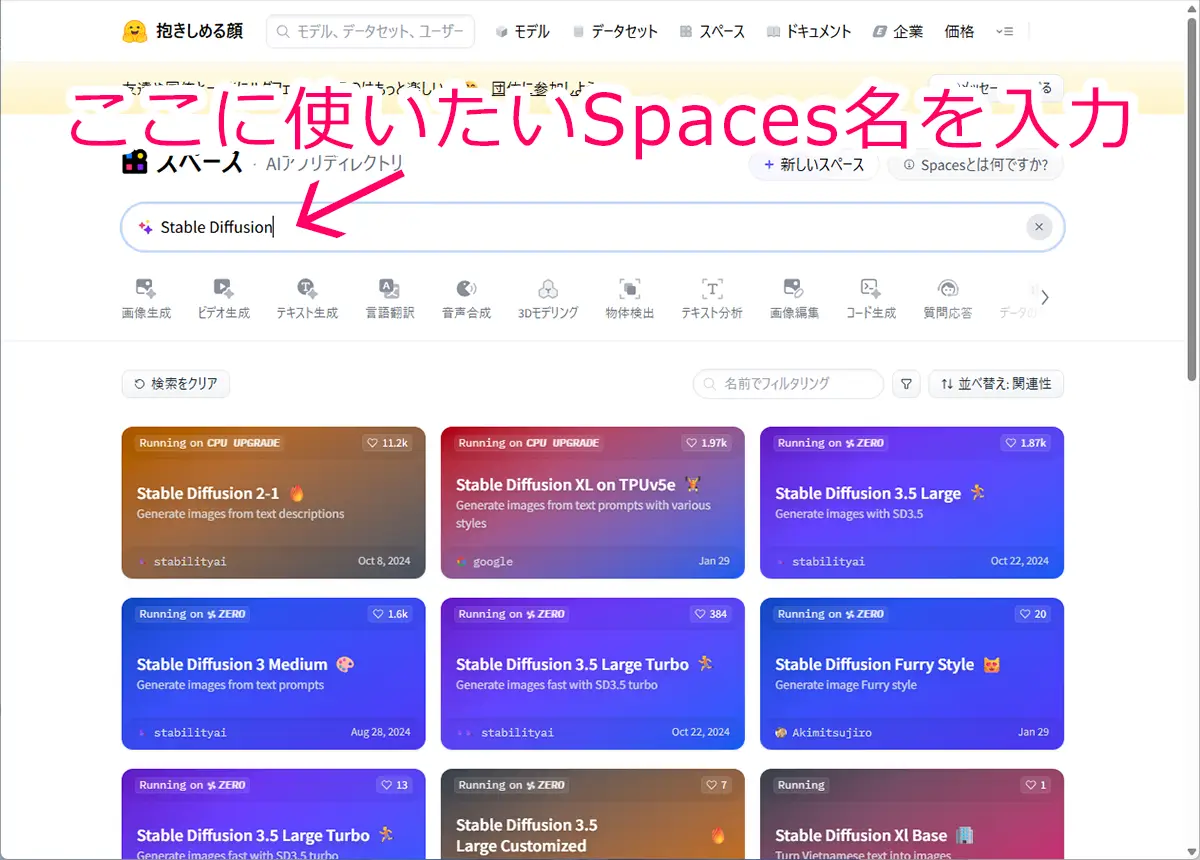Image resolution: width=1200 pixels, height=860 pixels.
Task: Select the 音声合成 category icon
Action: tap(466, 290)
